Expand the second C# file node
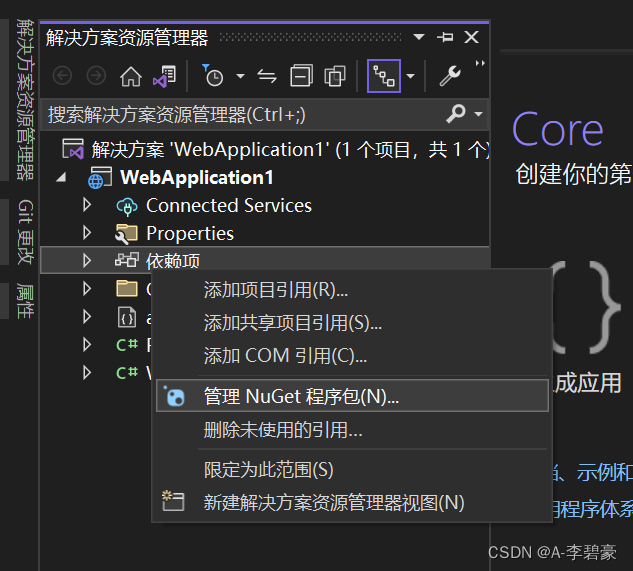 86,372
